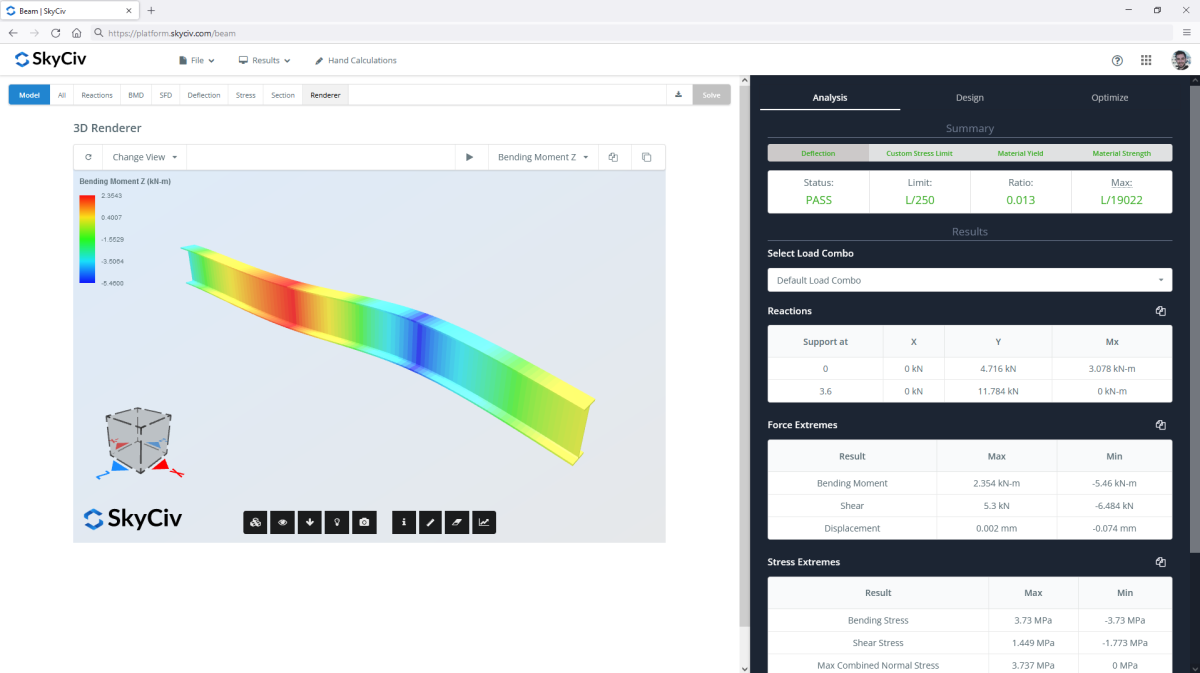Click the info icon in renderer toolbar

(x=404, y=522)
